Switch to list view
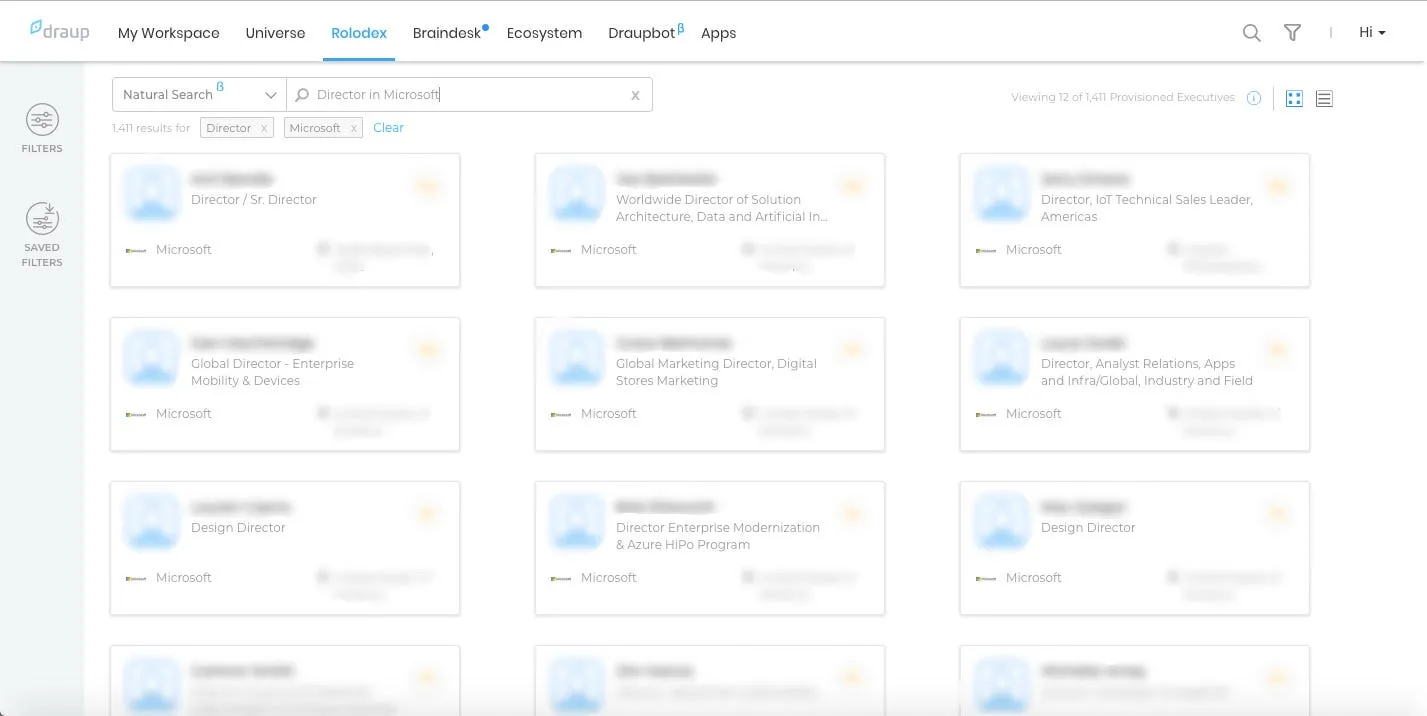Image resolution: width=1427 pixels, height=716 pixels. (x=1324, y=98)
